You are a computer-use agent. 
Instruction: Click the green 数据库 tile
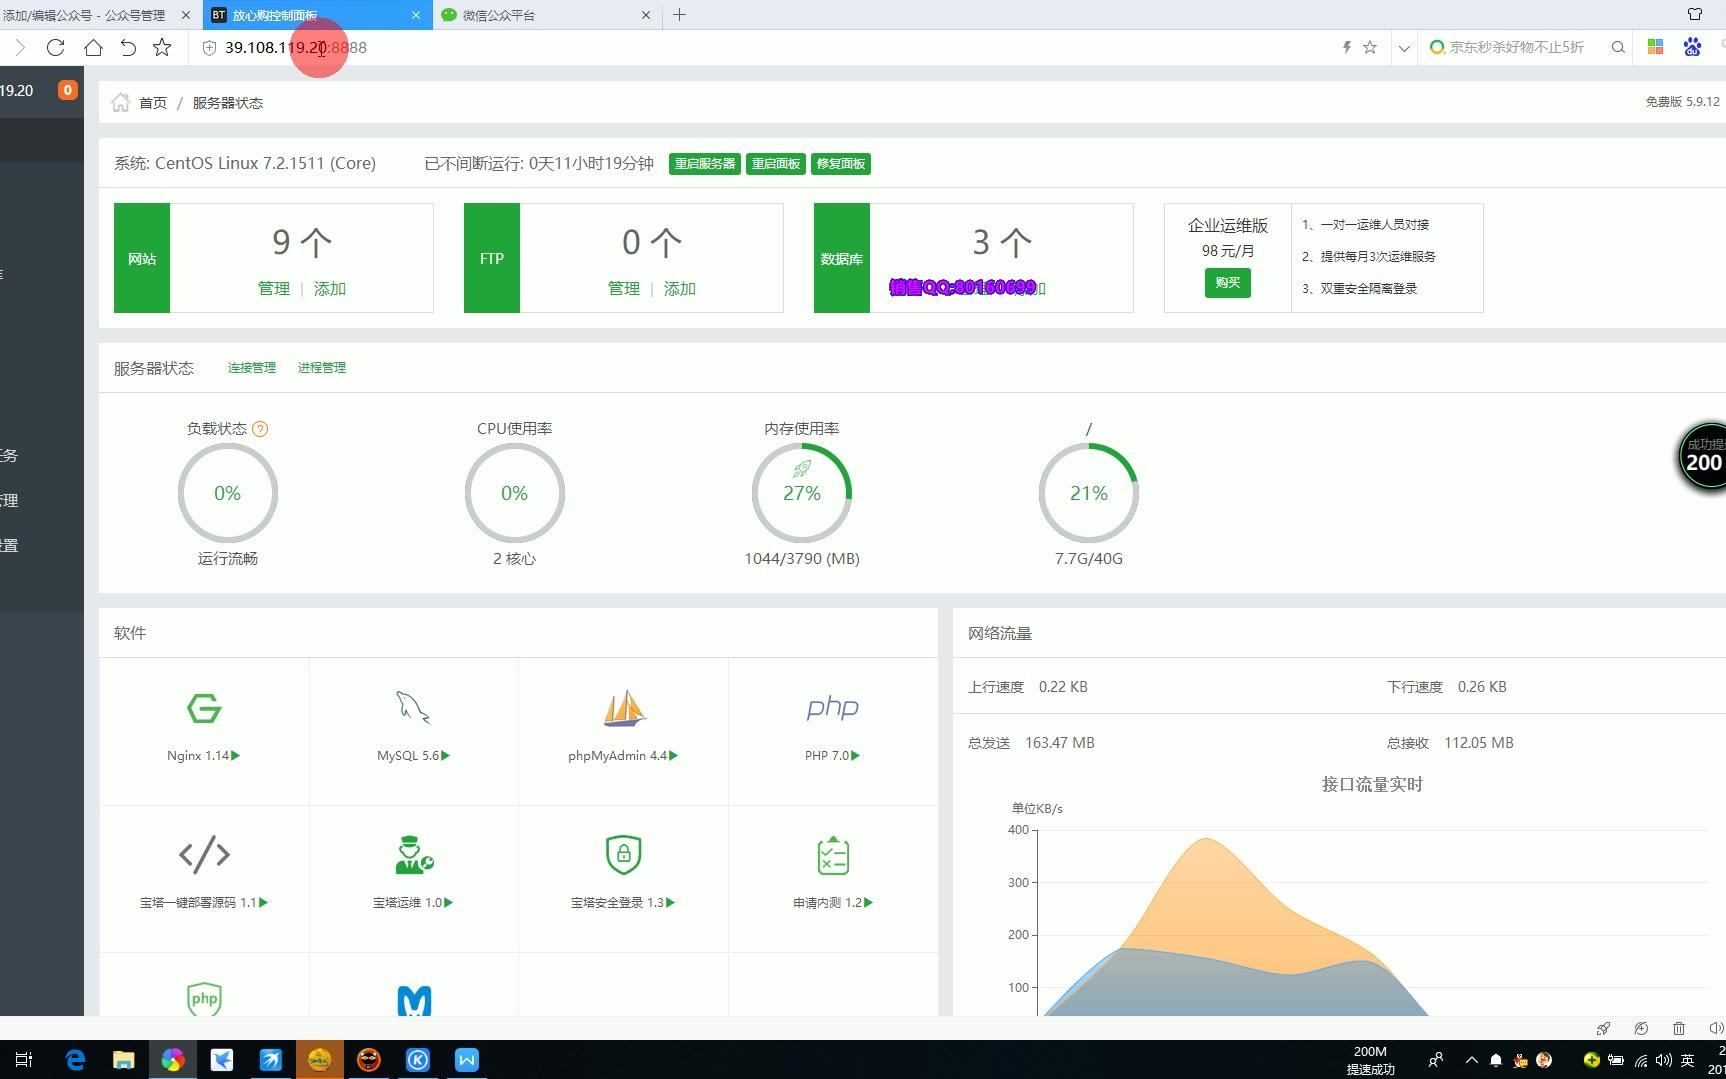click(x=842, y=258)
